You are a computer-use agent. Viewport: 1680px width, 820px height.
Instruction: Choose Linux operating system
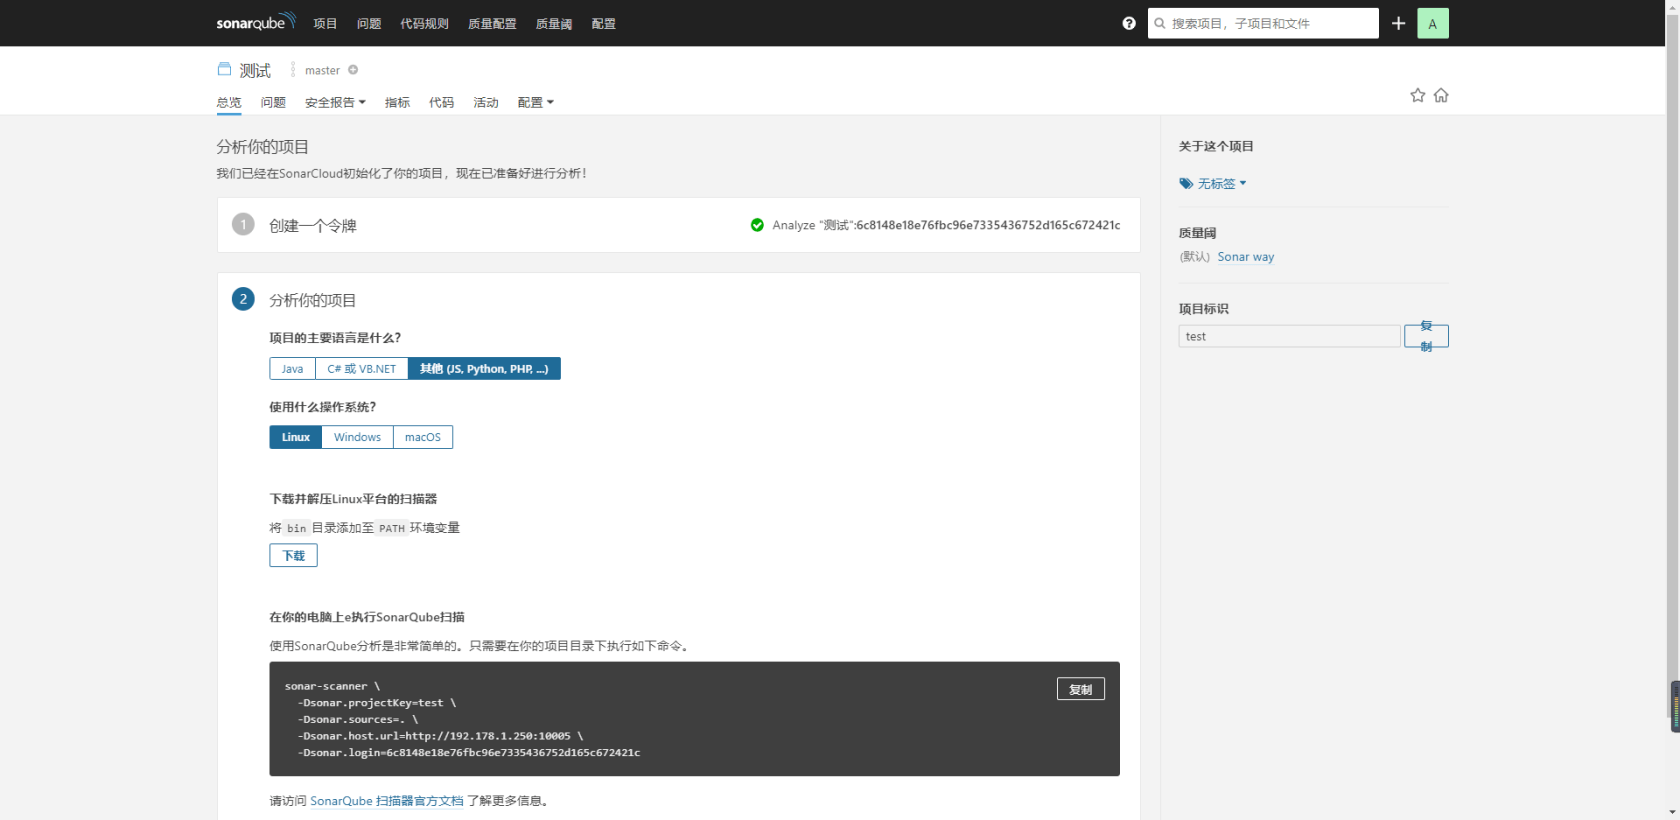(295, 437)
